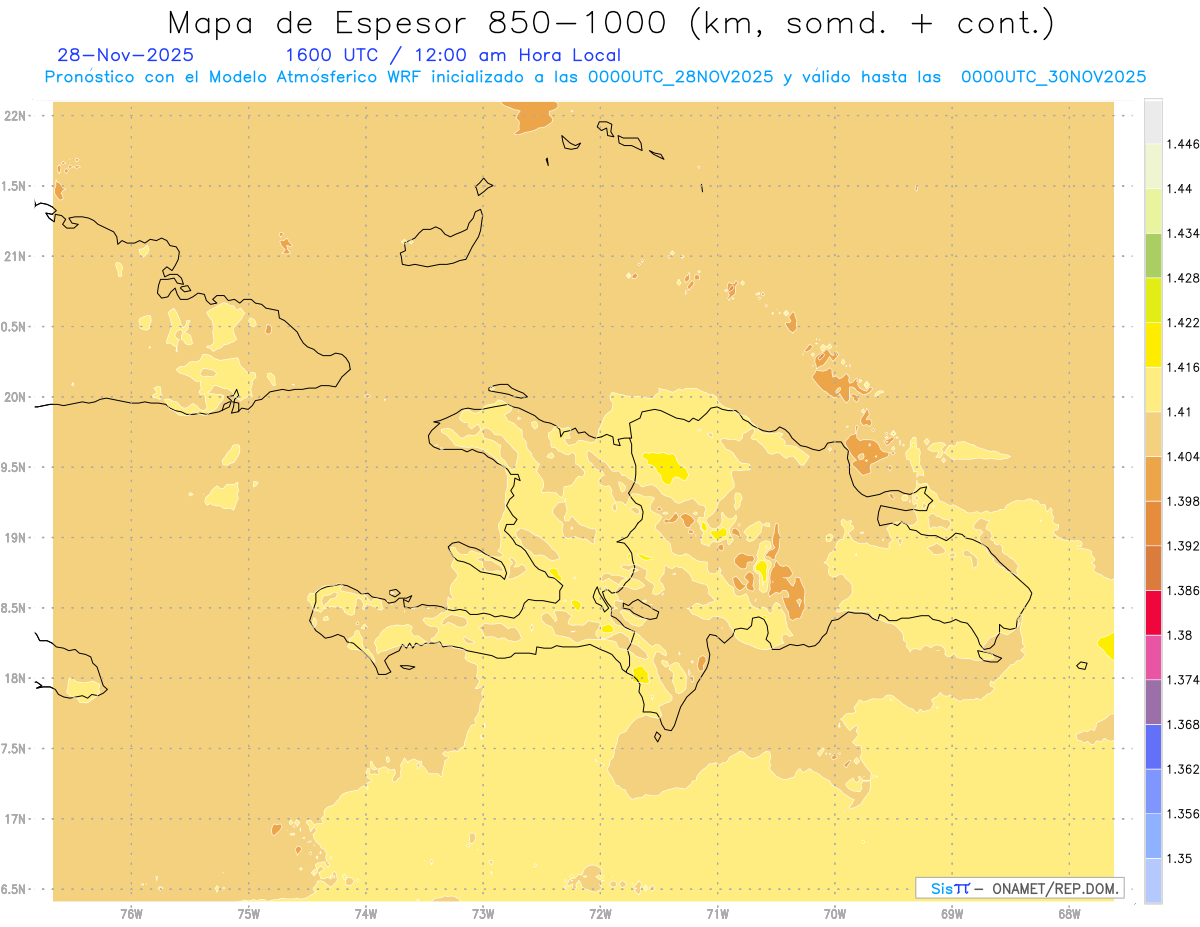The width and height of the screenshot is (1200, 927).
Task: Click the colorbar value "1.416"
Action: pos(1183,367)
